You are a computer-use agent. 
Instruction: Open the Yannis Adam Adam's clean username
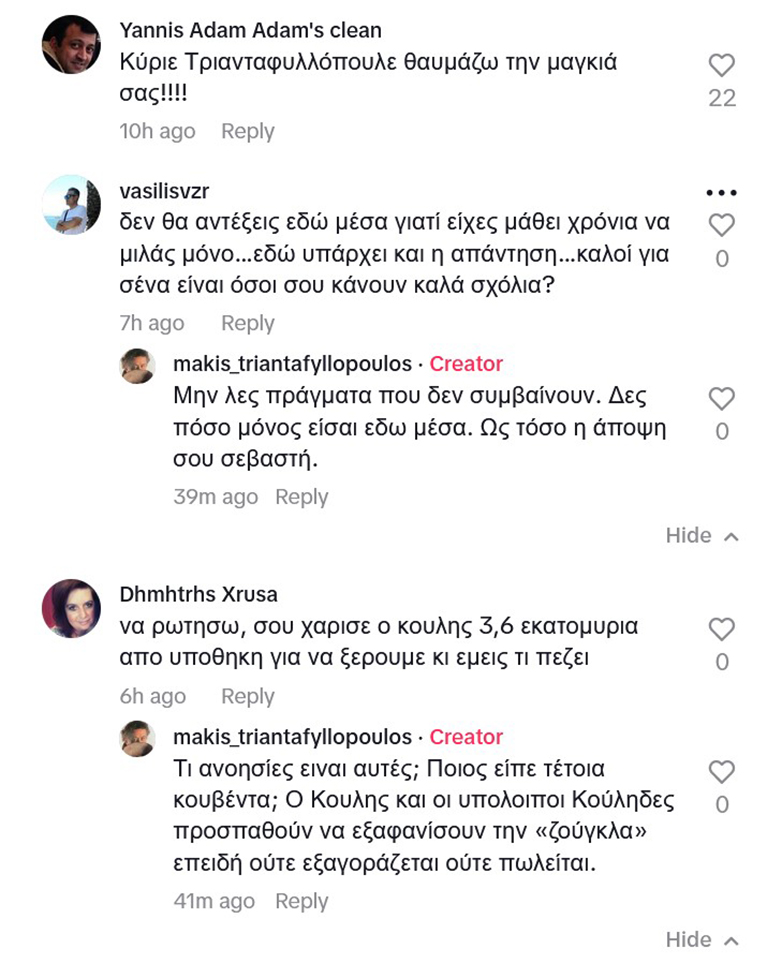(249, 30)
